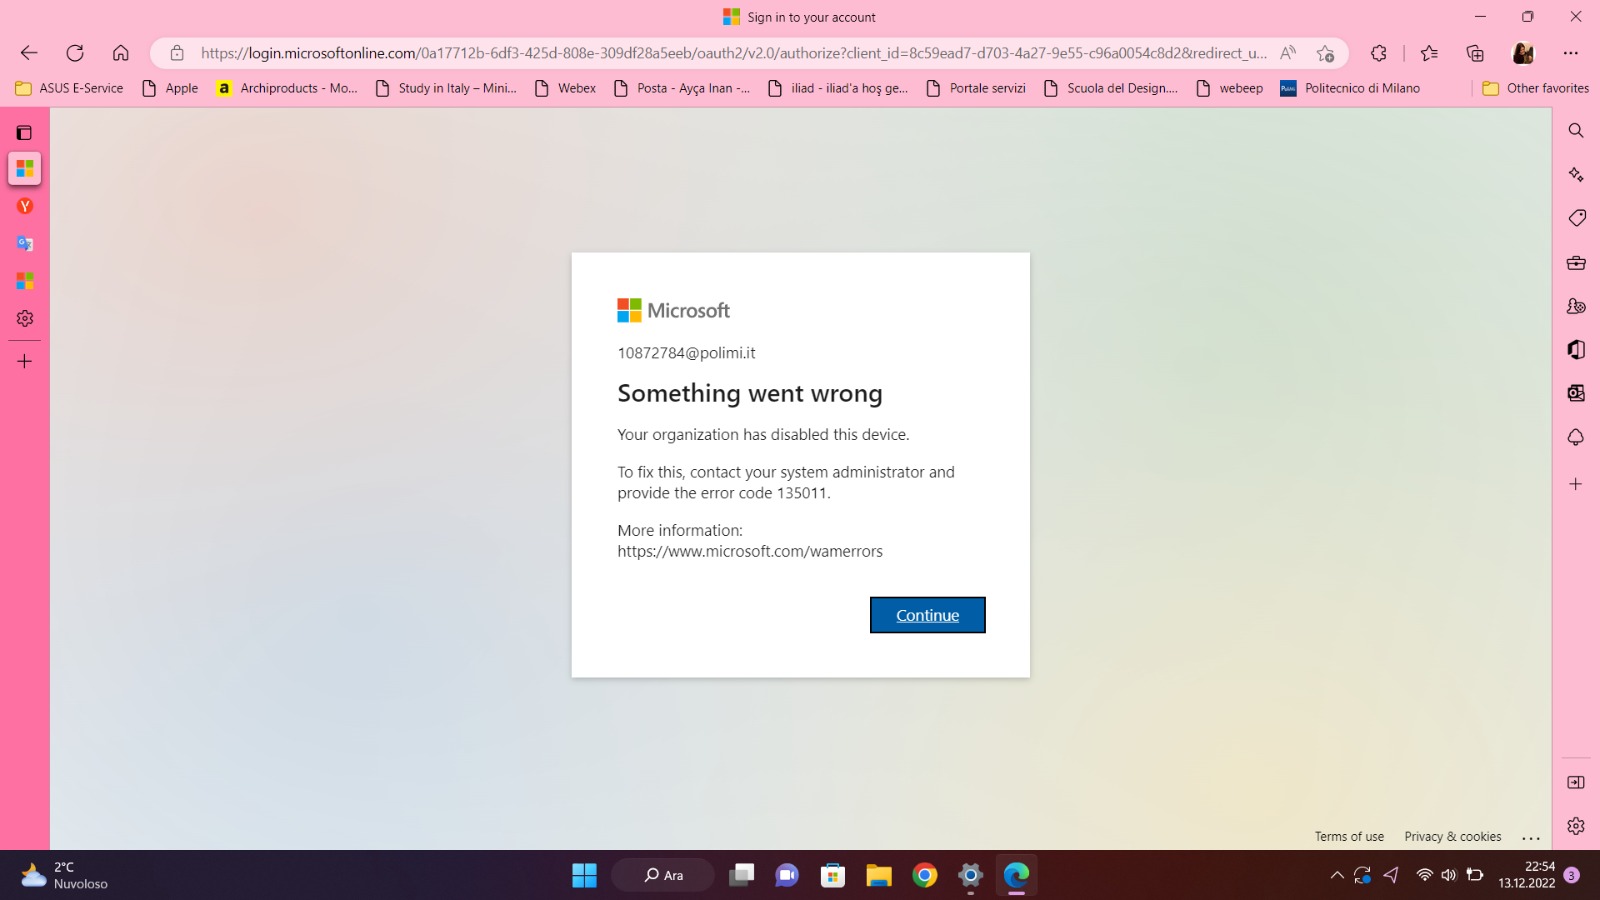
Task: Expand the Other favorites folder
Action: (x=1535, y=88)
